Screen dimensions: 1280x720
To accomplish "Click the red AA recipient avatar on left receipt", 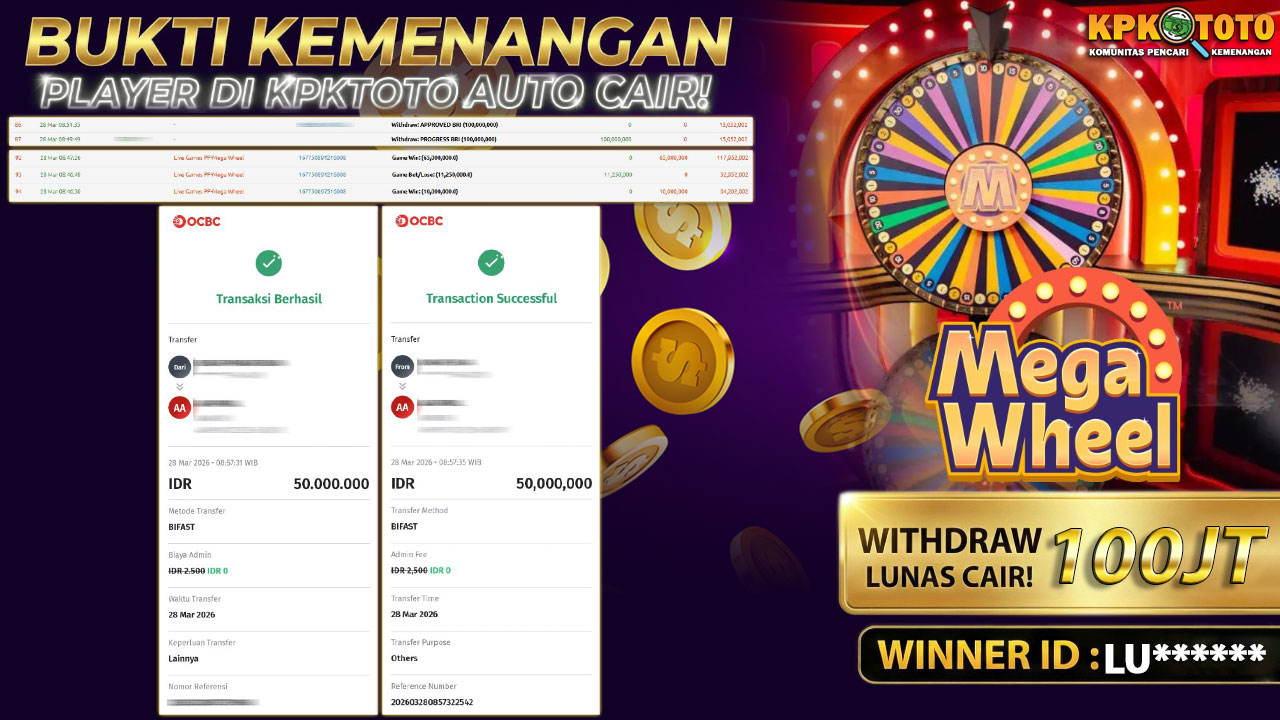I will (x=180, y=408).
